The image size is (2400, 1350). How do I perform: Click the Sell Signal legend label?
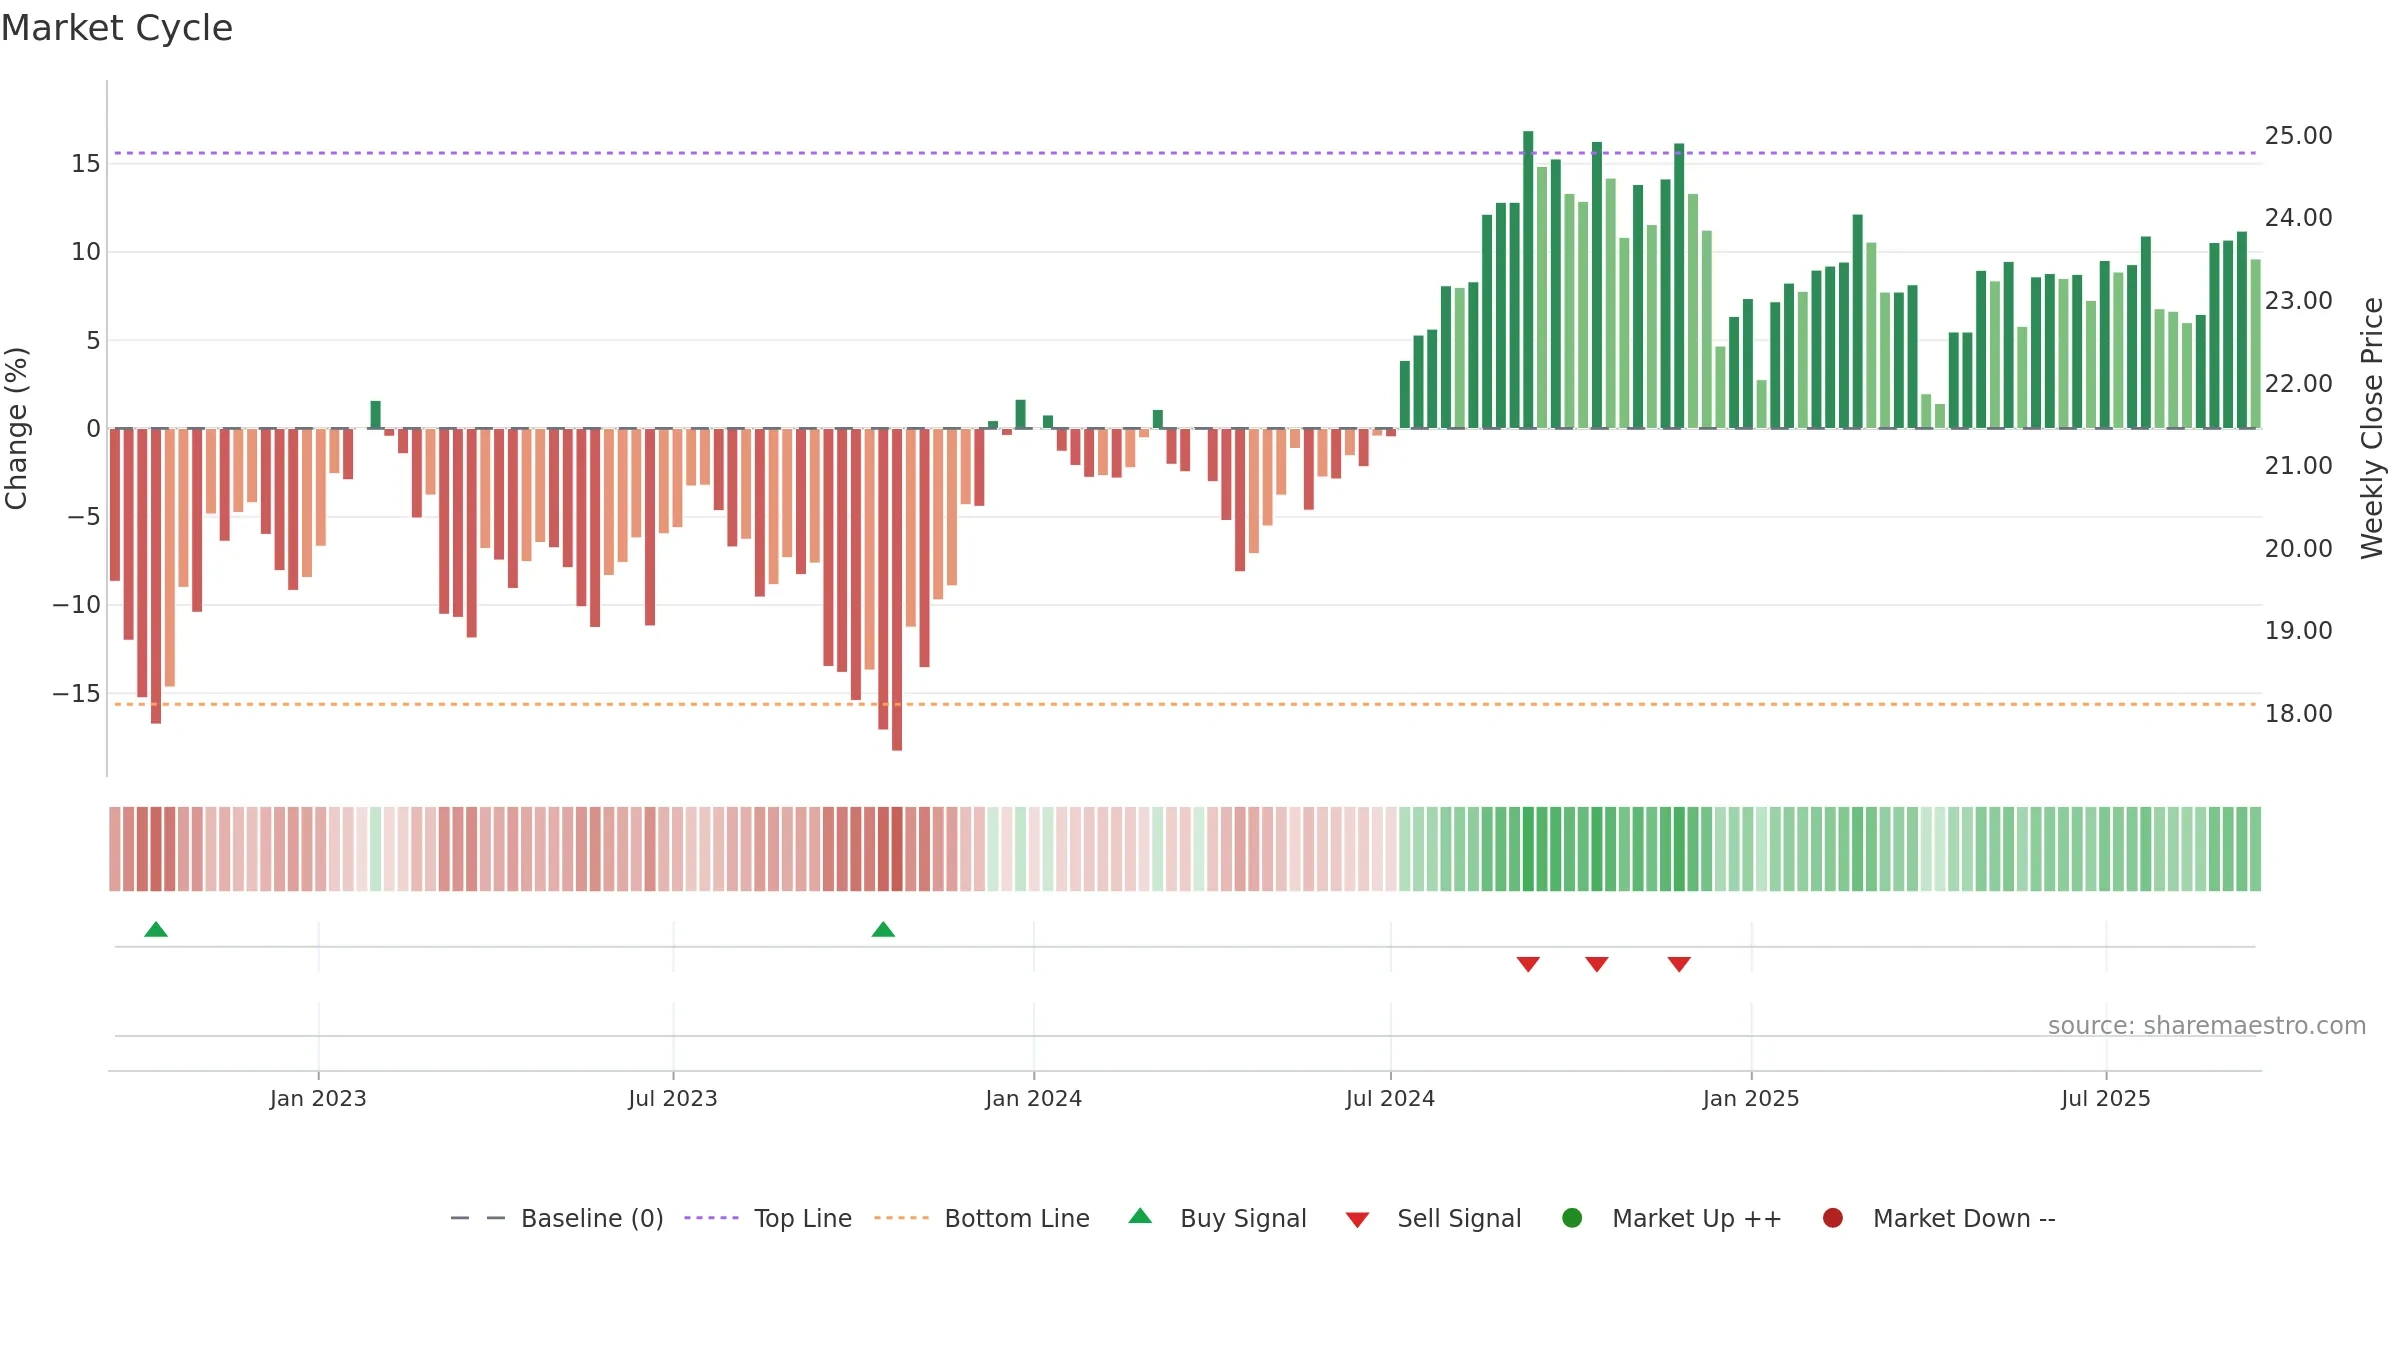pyautogui.click(x=1459, y=1218)
